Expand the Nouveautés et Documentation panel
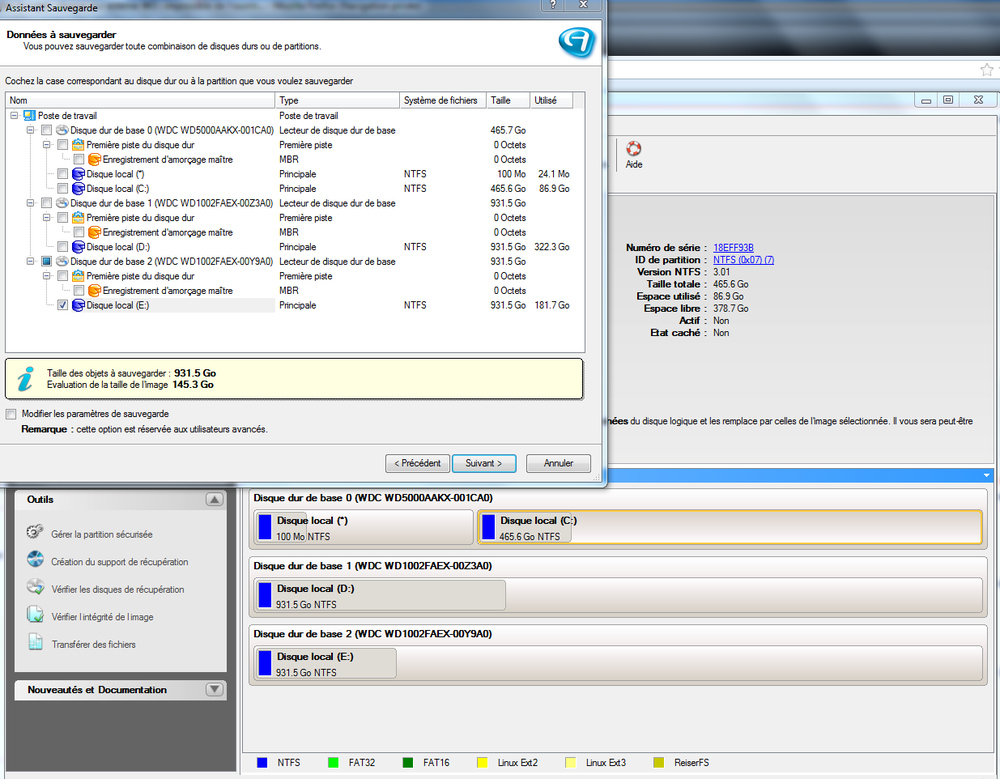The height and width of the screenshot is (779, 1000). click(214, 690)
